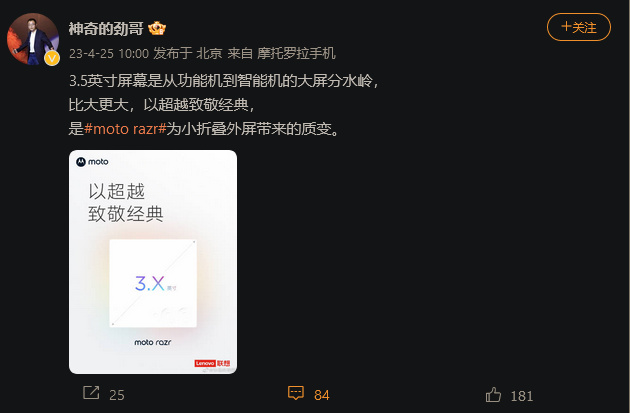630x413 pixels.
Task: Click the yellow V verification badge
Action: (52, 58)
